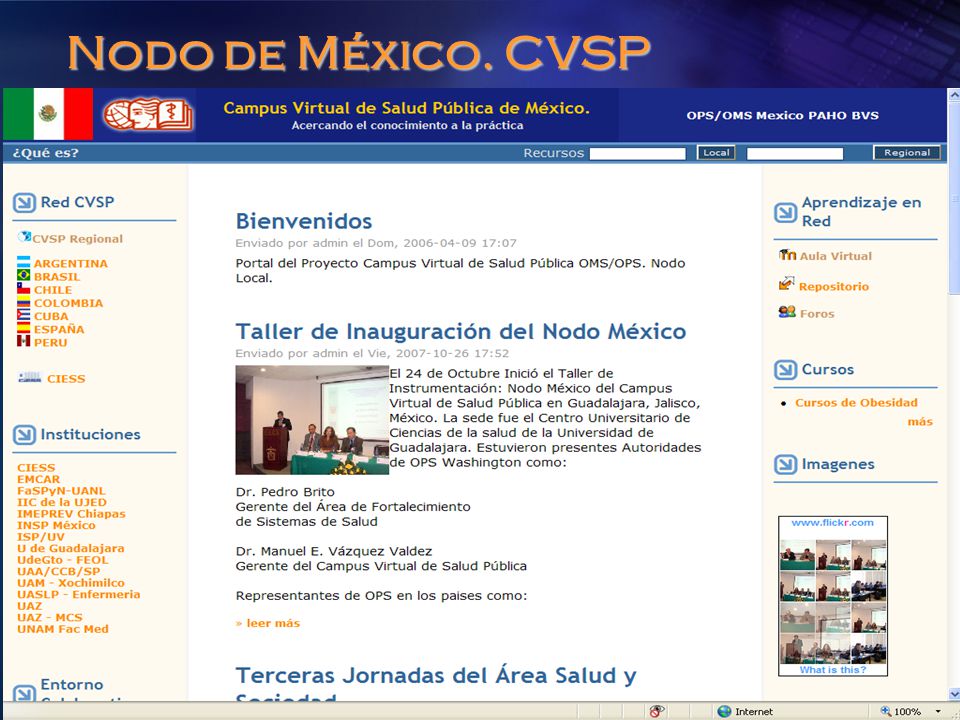Click the What is this? link
960x720 pixels.
click(833, 670)
